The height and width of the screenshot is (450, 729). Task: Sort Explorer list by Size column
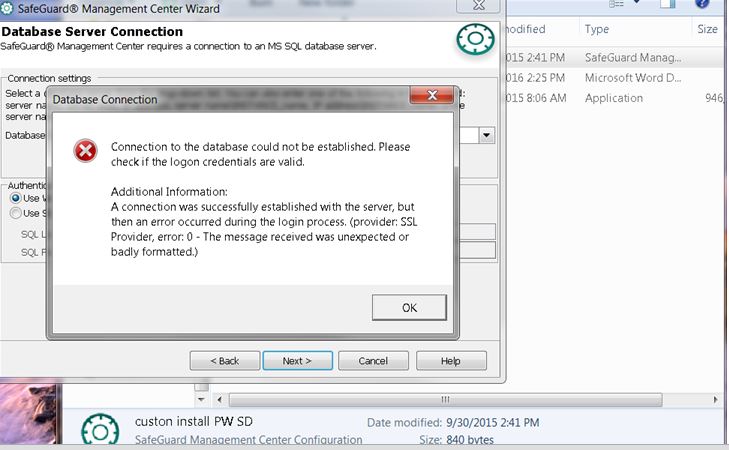[707, 29]
